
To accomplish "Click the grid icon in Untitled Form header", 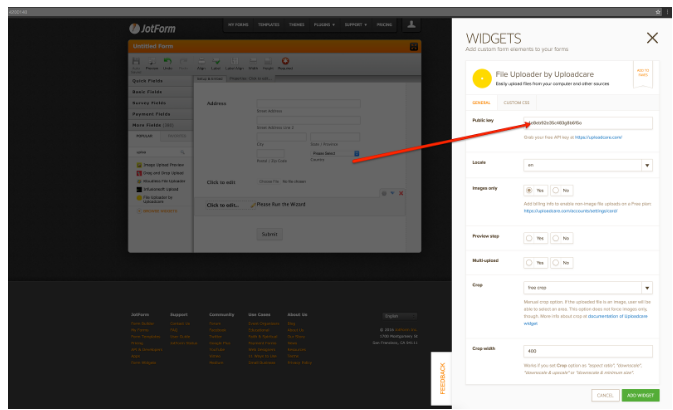I will pos(414,46).
